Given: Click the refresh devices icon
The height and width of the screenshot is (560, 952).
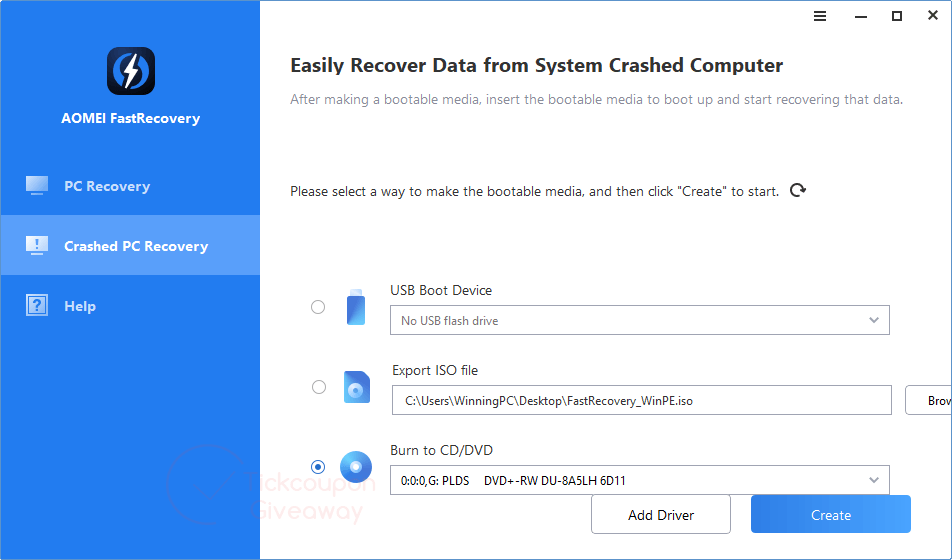Looking at the screenshot, I should 798,191.
